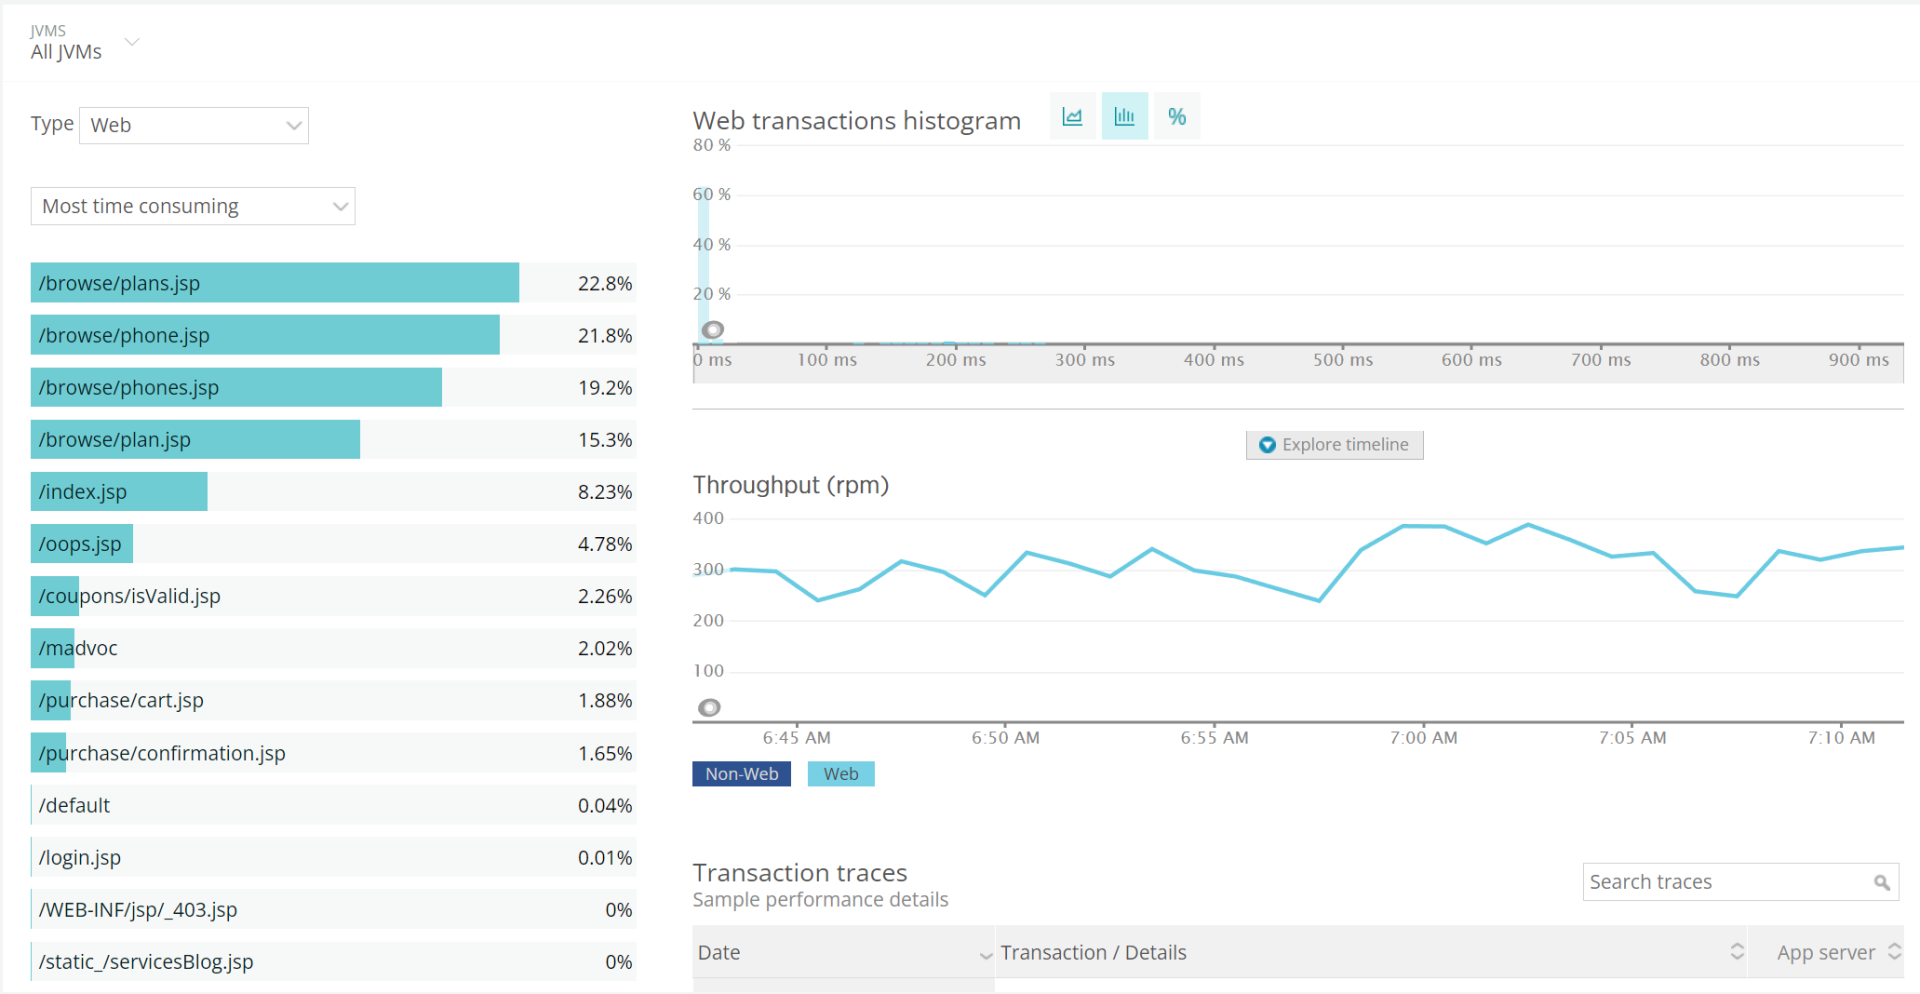Select the bar chart view icon
The width and height of the screenshot is (1920, 994).
[x=1124, y=116]
